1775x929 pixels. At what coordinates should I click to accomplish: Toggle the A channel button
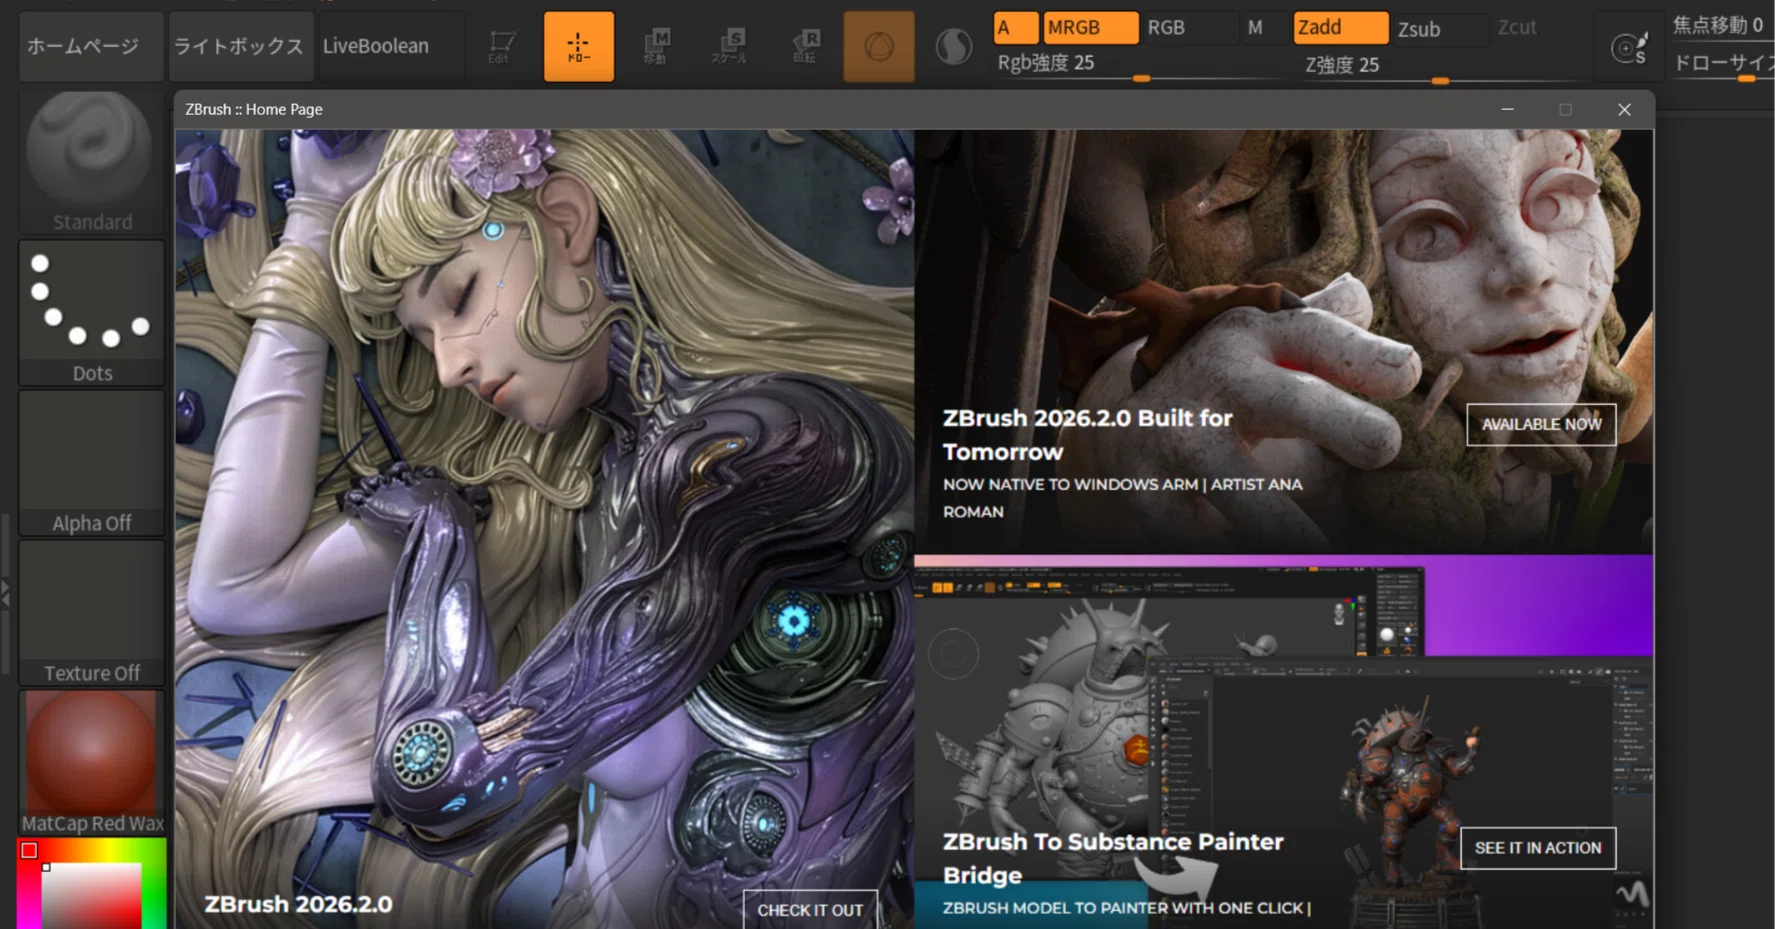[1015, 28]
